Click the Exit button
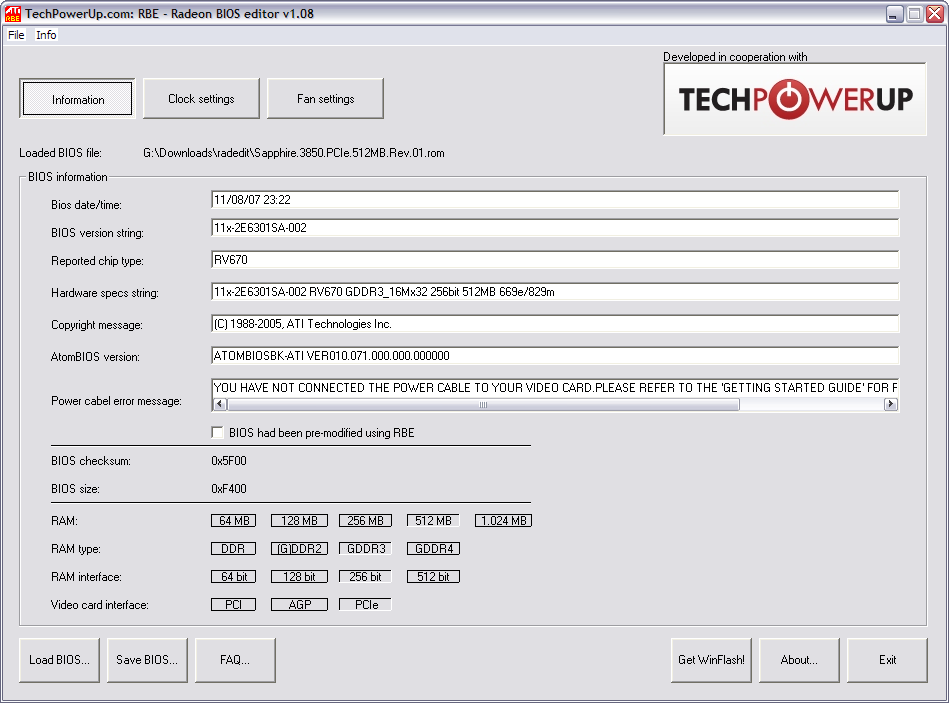This screenshot has width=949, height=703. (x=887, y=660)
